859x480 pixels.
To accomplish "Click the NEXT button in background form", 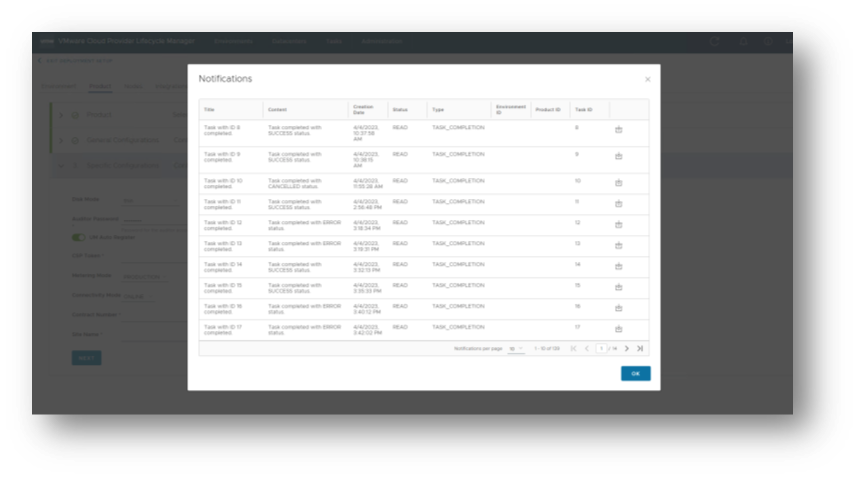I will 87,358.
